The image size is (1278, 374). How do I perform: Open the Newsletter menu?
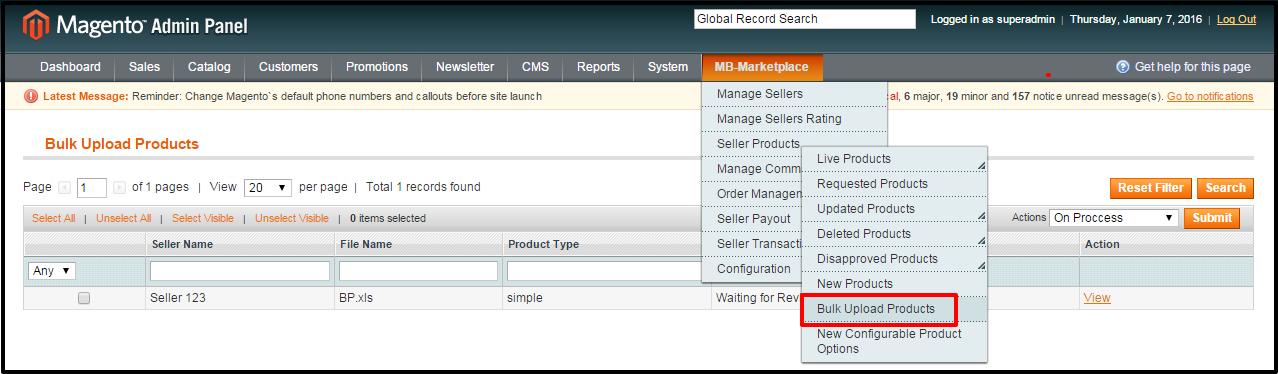pyautogui.click(x=465, y=67)
